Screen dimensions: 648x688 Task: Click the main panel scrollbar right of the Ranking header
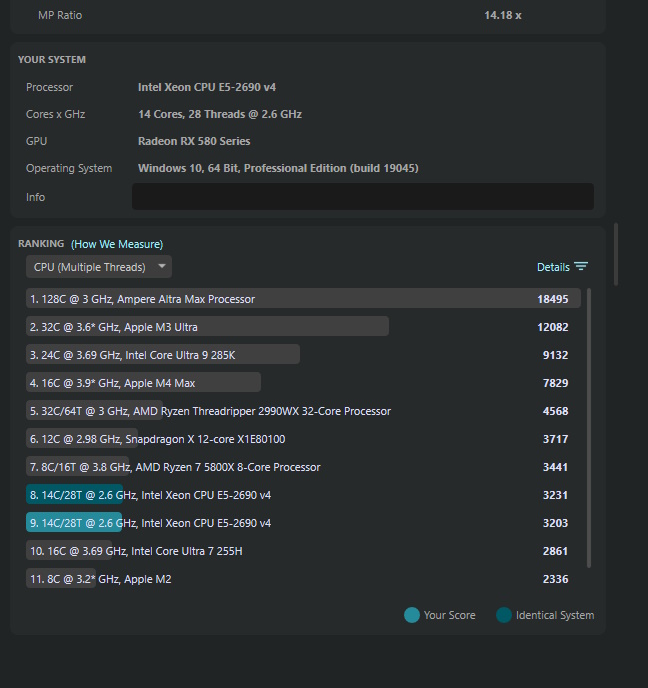coord(616,254)
